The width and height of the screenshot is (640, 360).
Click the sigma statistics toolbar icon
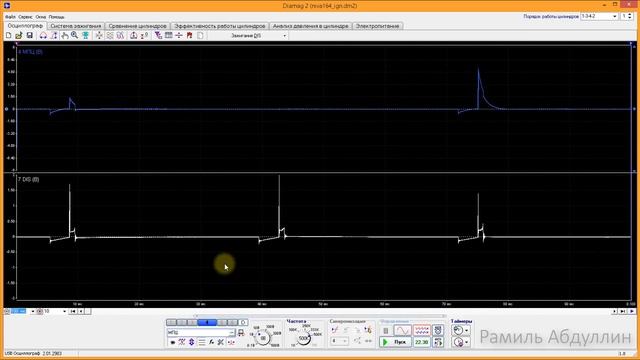tap(144, 36)
